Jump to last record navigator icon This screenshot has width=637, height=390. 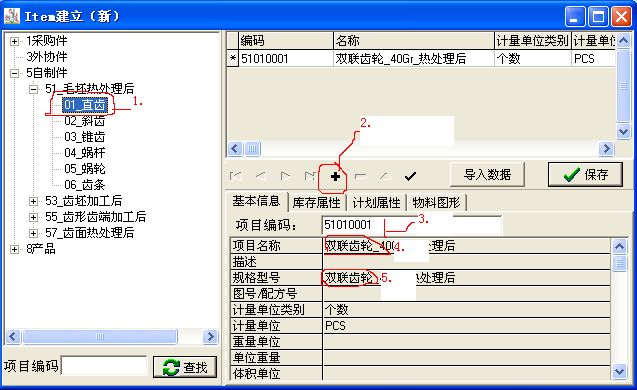pyautogui.click(x=310, y=176)
